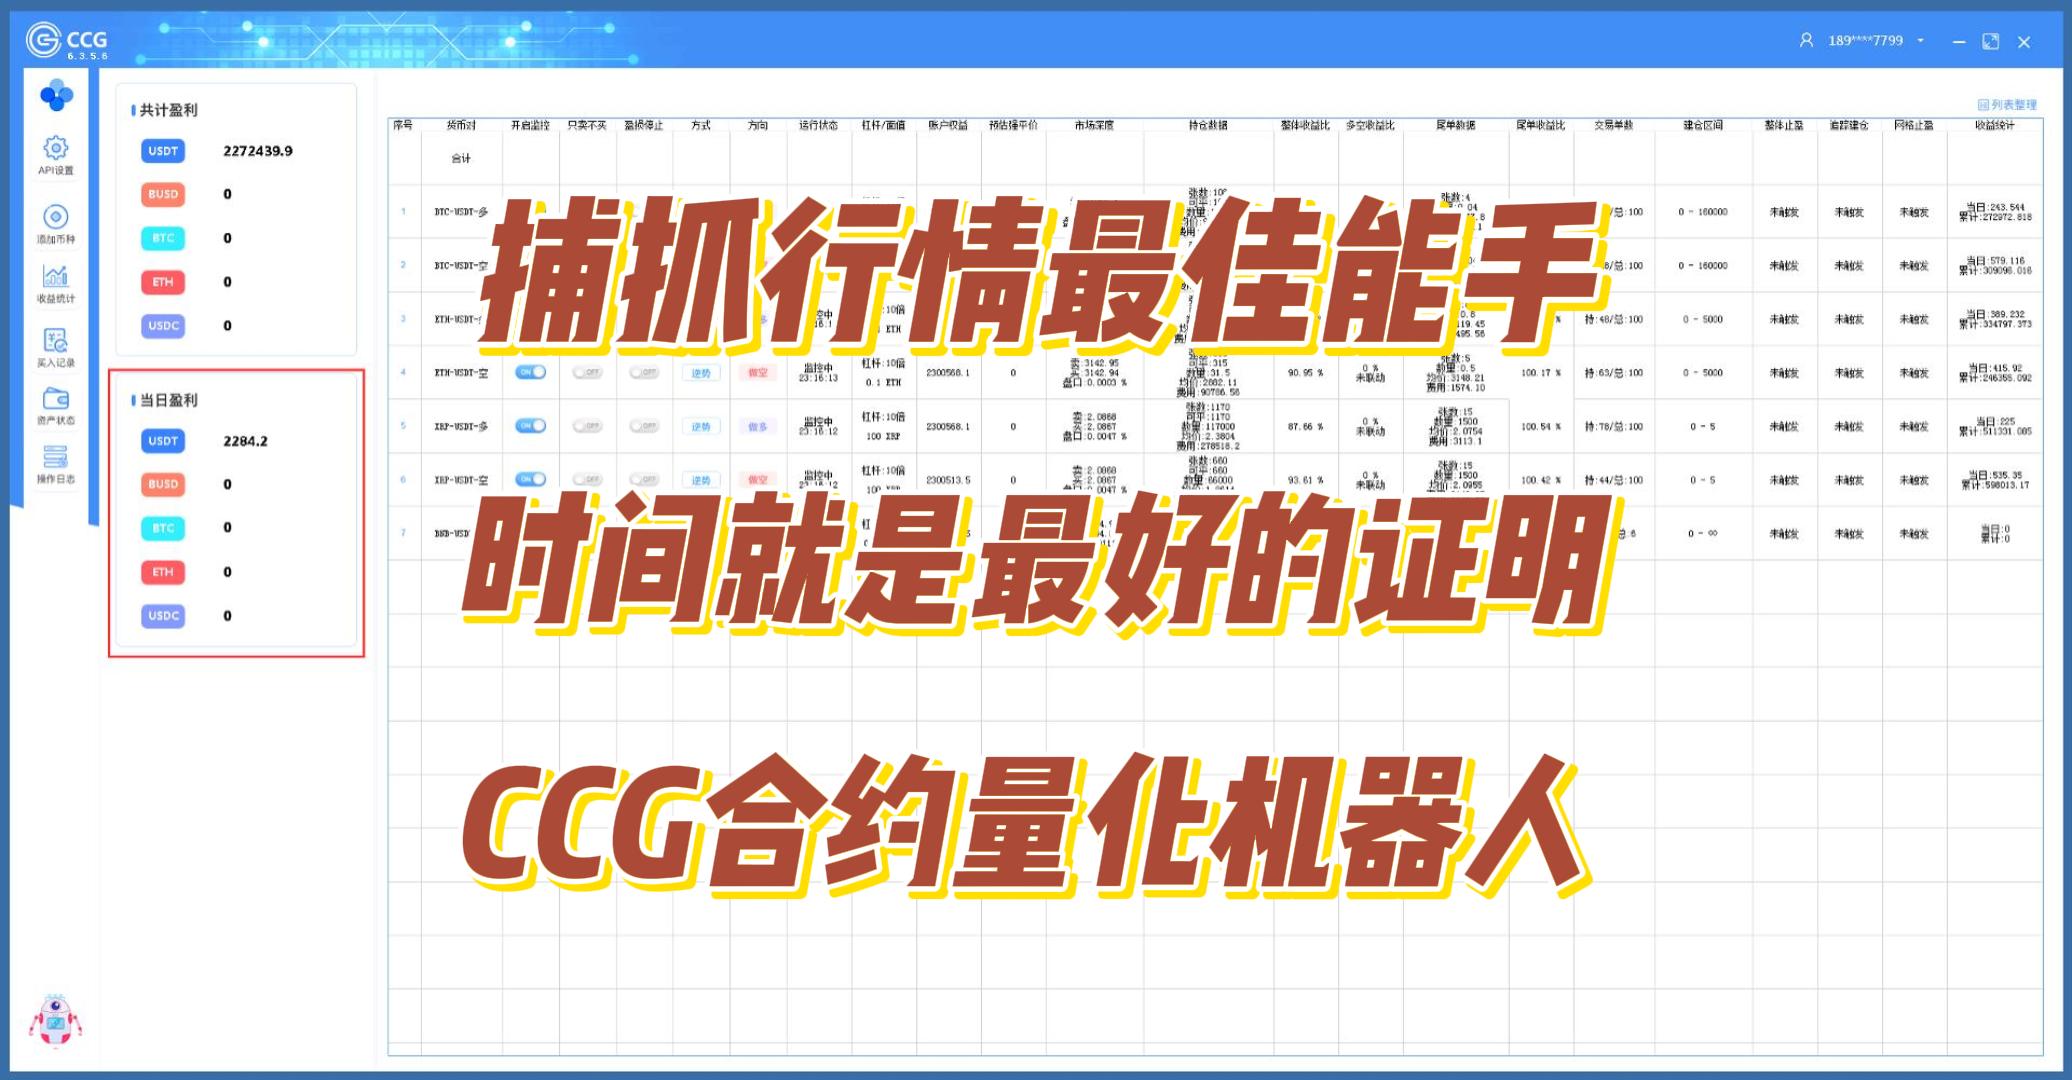Screen dimensions: 2072x1080
Task: Click 做多 direction button in row 5
Action: pyautogui.click(x=758, y=426)
